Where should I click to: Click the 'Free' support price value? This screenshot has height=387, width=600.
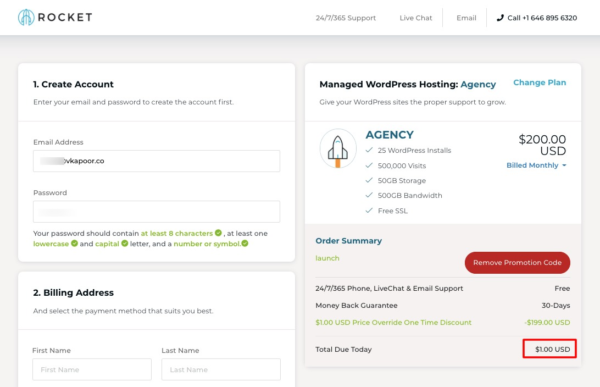click(562, 289)
